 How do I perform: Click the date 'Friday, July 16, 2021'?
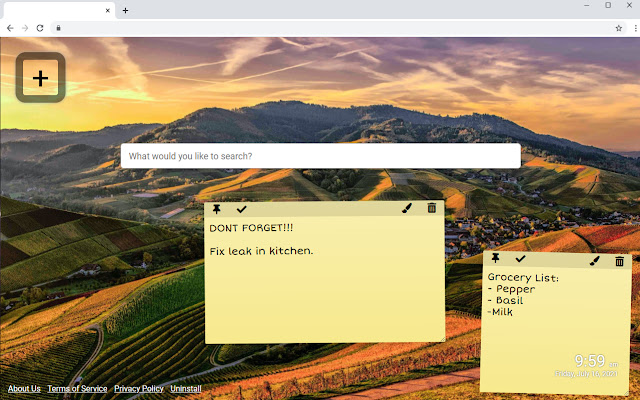click(586, 374)
